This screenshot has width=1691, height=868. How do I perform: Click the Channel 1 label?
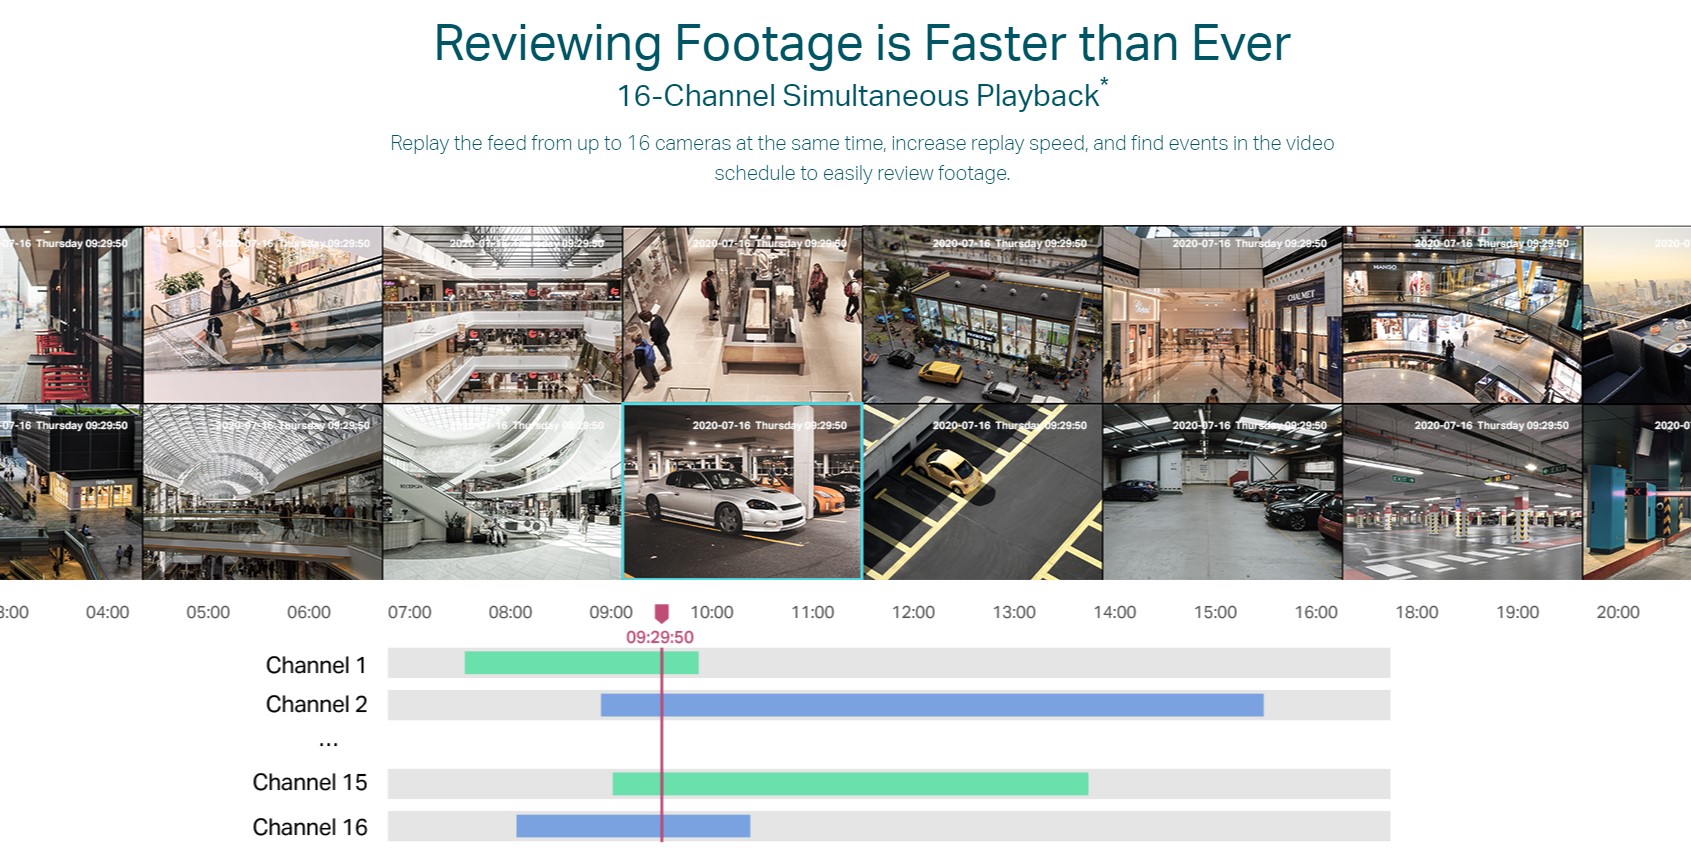tap(316, 665)
